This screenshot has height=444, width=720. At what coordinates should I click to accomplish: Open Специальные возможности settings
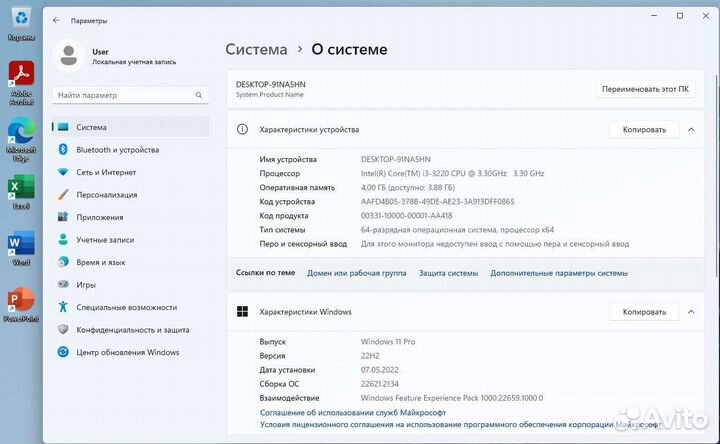tap(126, 307)
